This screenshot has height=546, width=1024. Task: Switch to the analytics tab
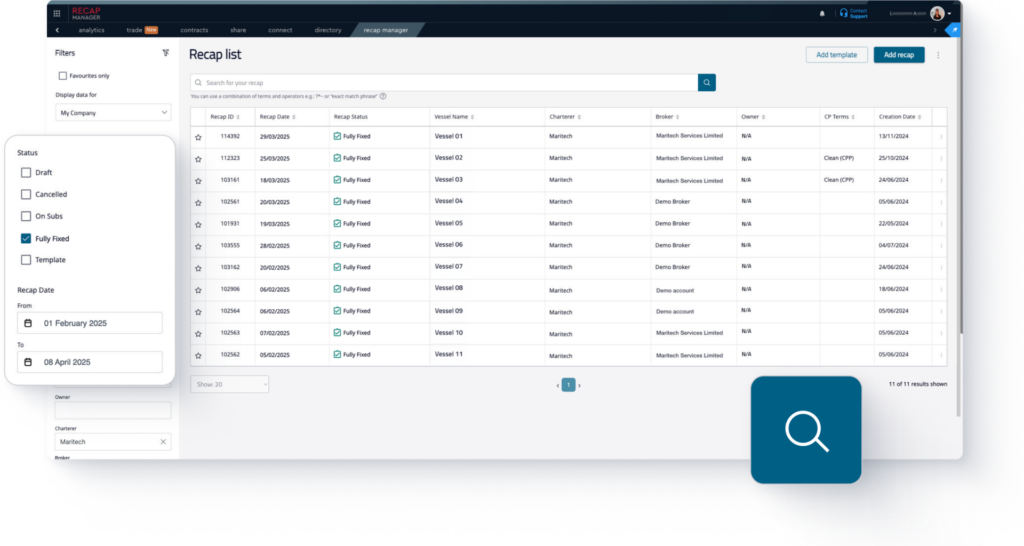click(x=91, y=30)
